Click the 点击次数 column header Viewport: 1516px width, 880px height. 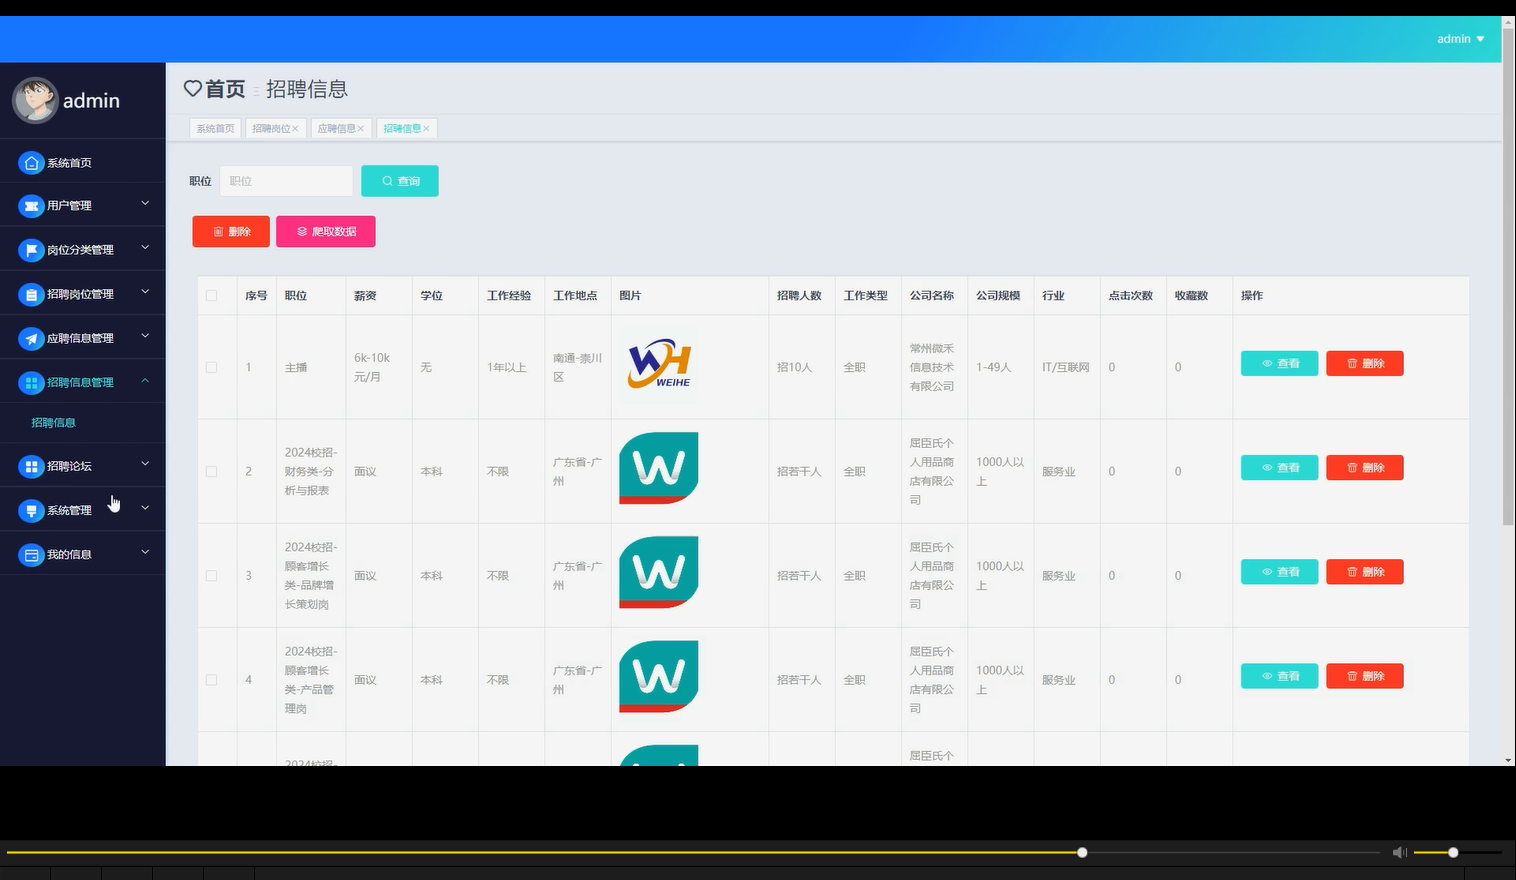(x=1131, y=295)
